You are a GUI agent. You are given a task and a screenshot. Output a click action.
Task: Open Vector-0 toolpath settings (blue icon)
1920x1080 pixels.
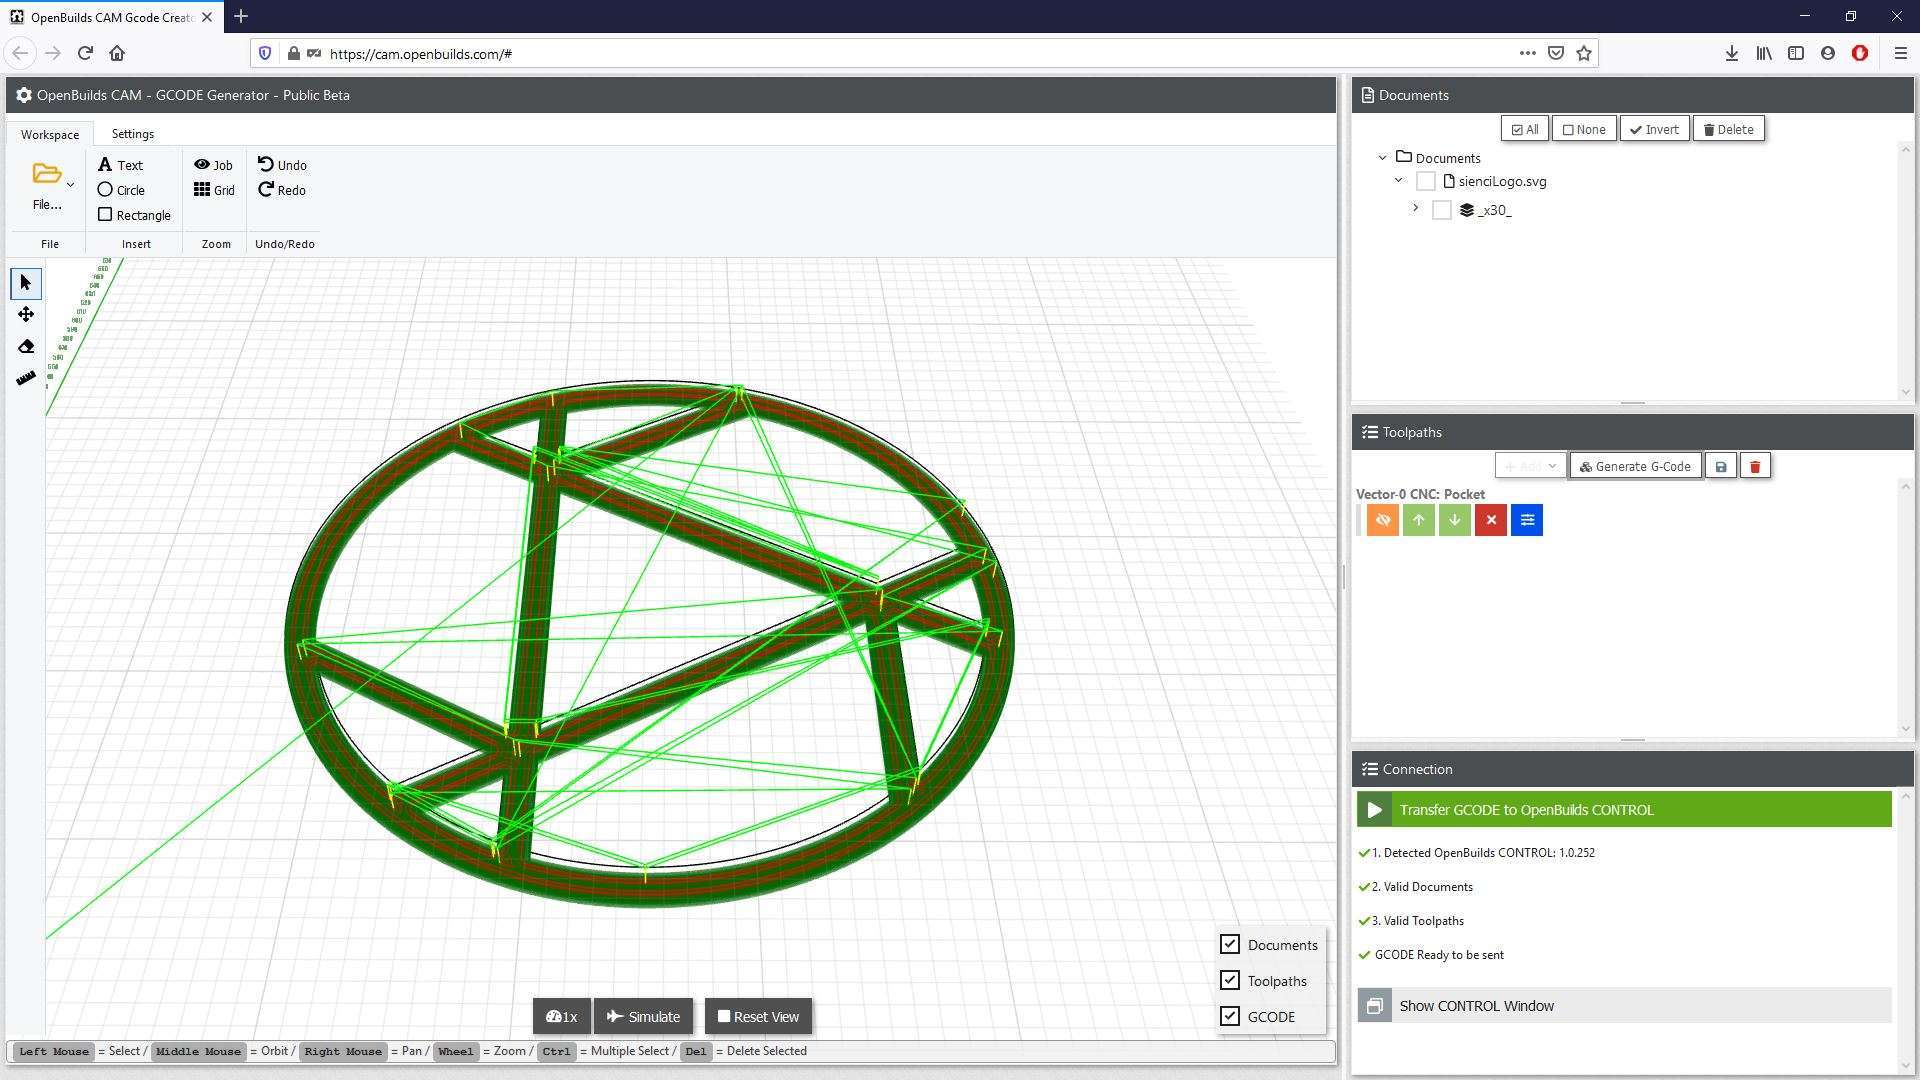click(1526, 520)
